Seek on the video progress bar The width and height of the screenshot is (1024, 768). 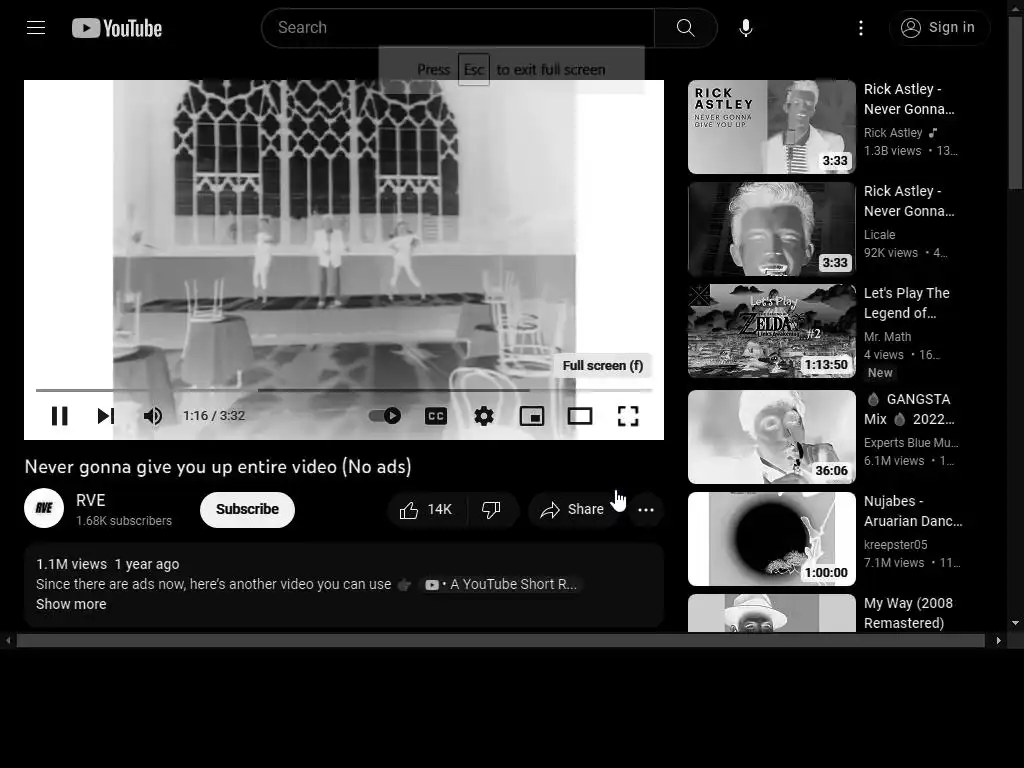click(x=344, y=390)
